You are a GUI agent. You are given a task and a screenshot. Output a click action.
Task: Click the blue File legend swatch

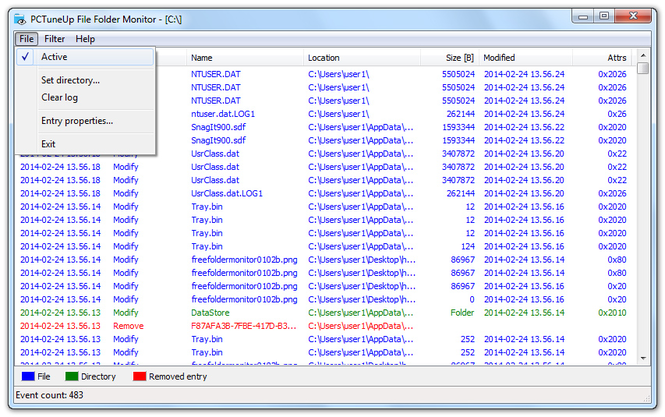click(28, 377)
